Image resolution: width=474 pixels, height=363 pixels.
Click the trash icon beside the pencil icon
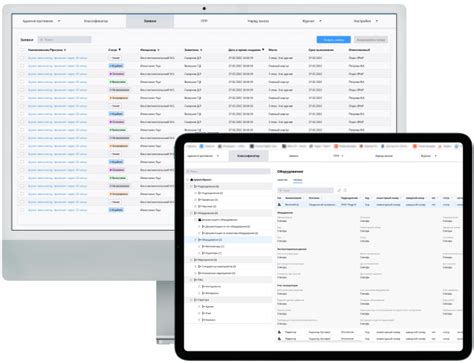(x=345, y=190)
